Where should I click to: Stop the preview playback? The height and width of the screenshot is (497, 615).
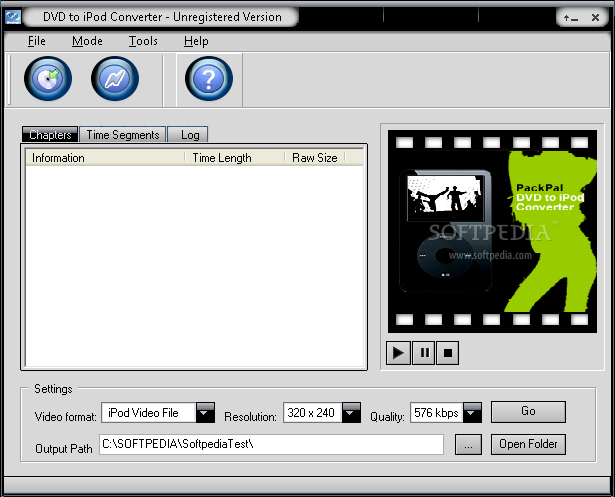tap(448, 353)
